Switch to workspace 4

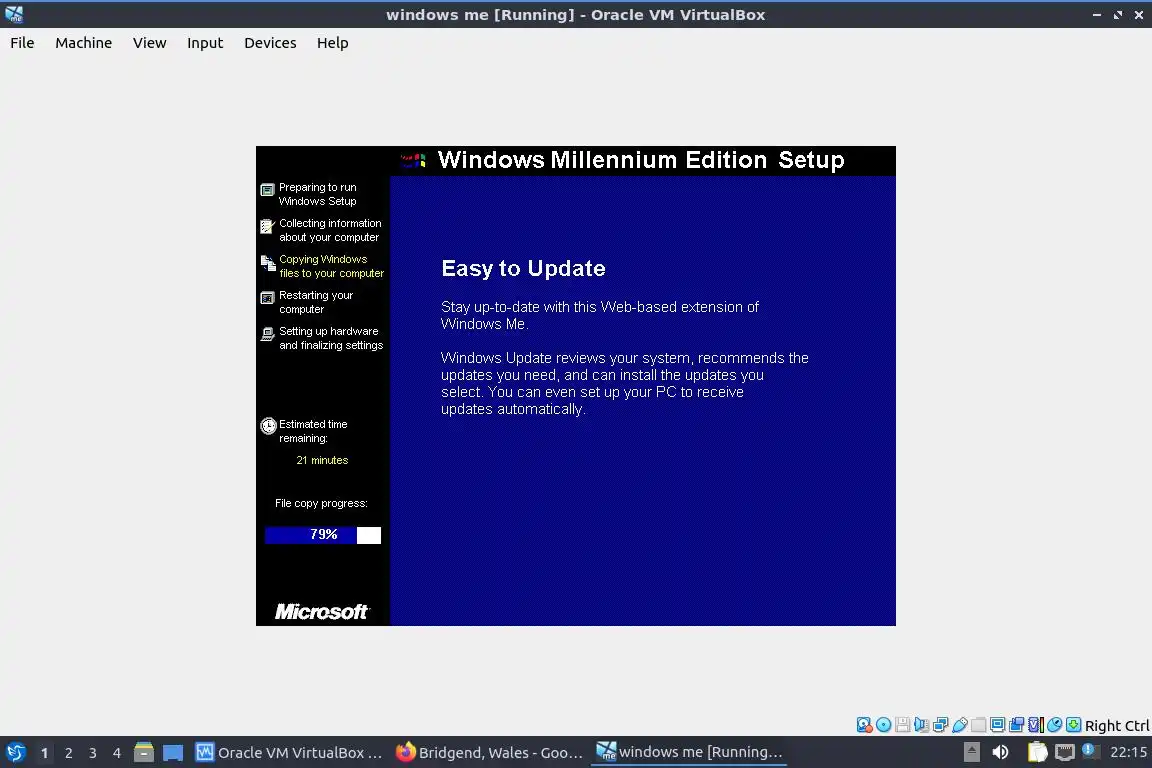coord(116,753)
